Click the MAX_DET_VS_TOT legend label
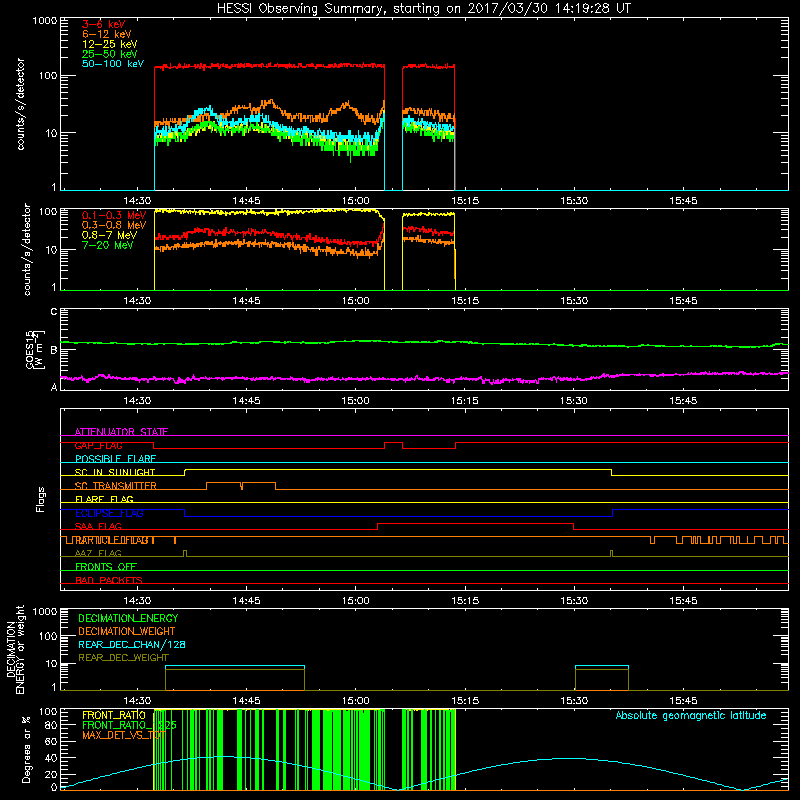The image size is (800, 800). pyautogui.click(x=124, y=735)
